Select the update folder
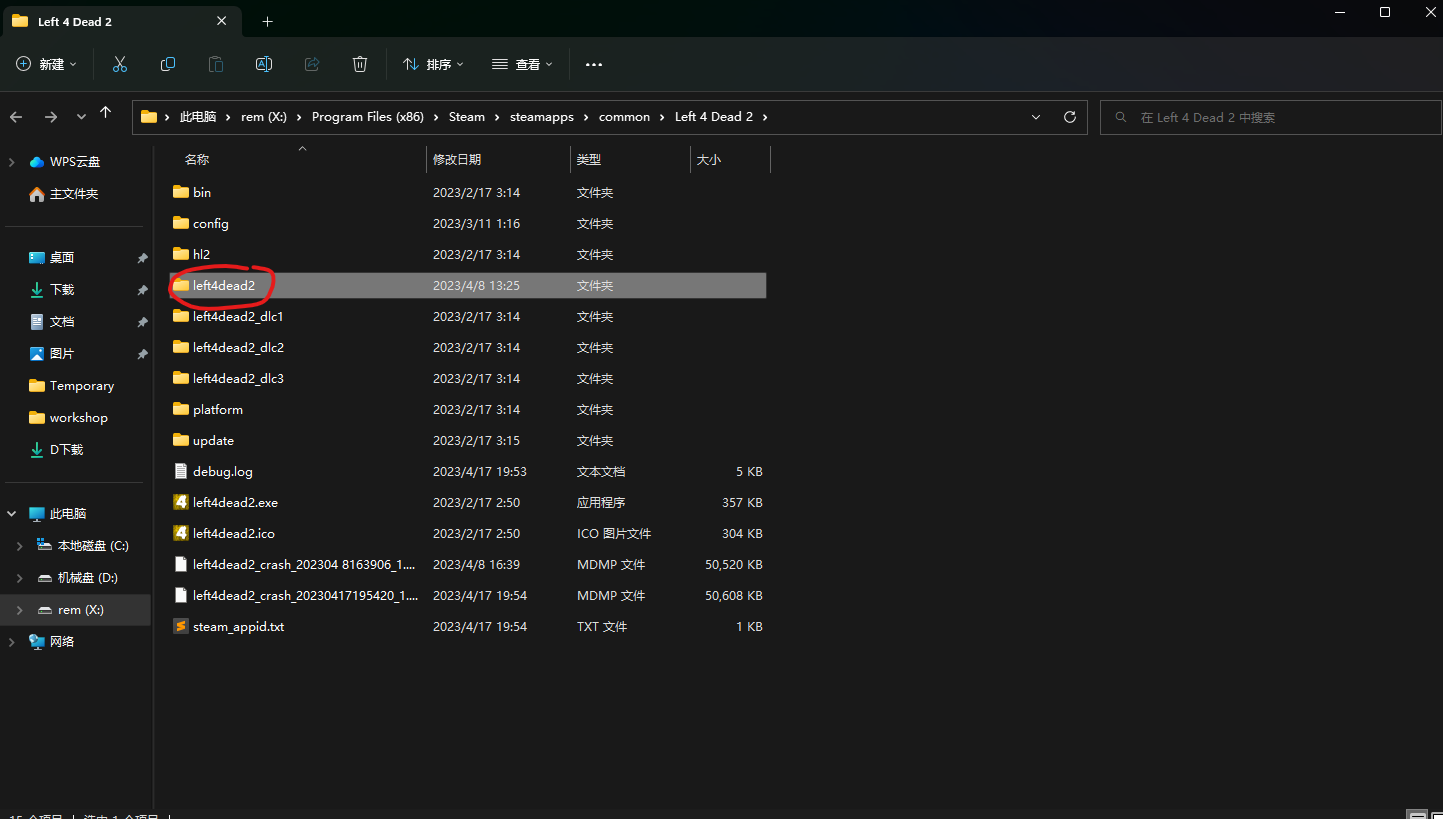This screenshot has height=819, width=1443. [468, 440]
